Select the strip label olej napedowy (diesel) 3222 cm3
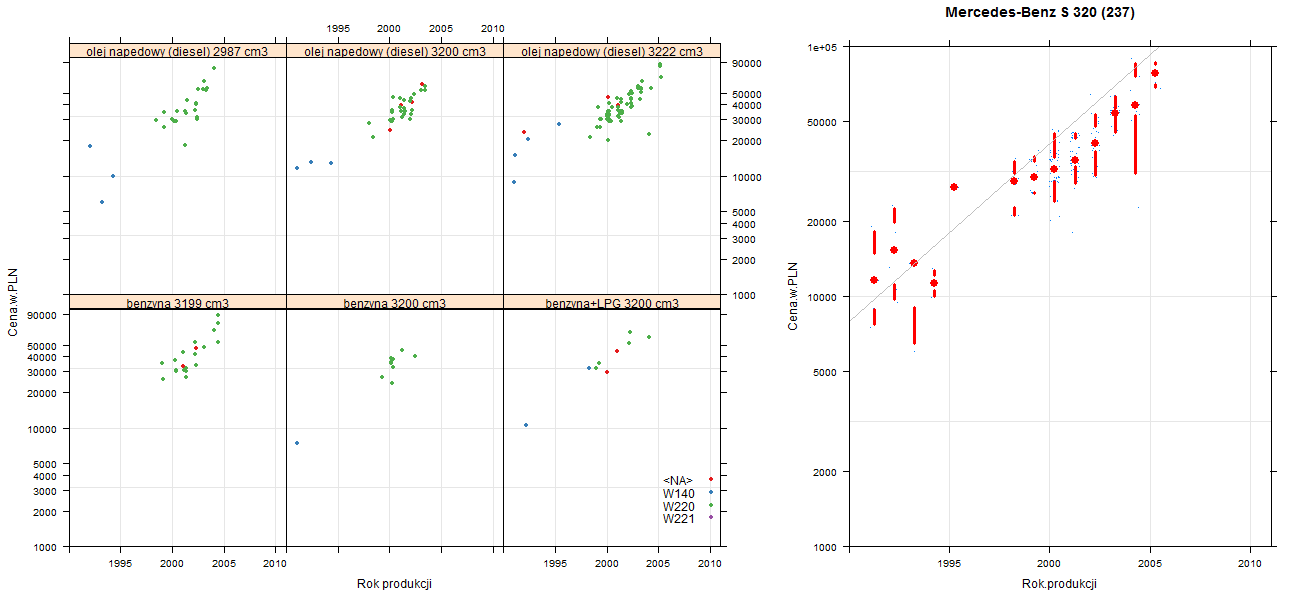This screenshot has width=1300, height=600. 612,51
